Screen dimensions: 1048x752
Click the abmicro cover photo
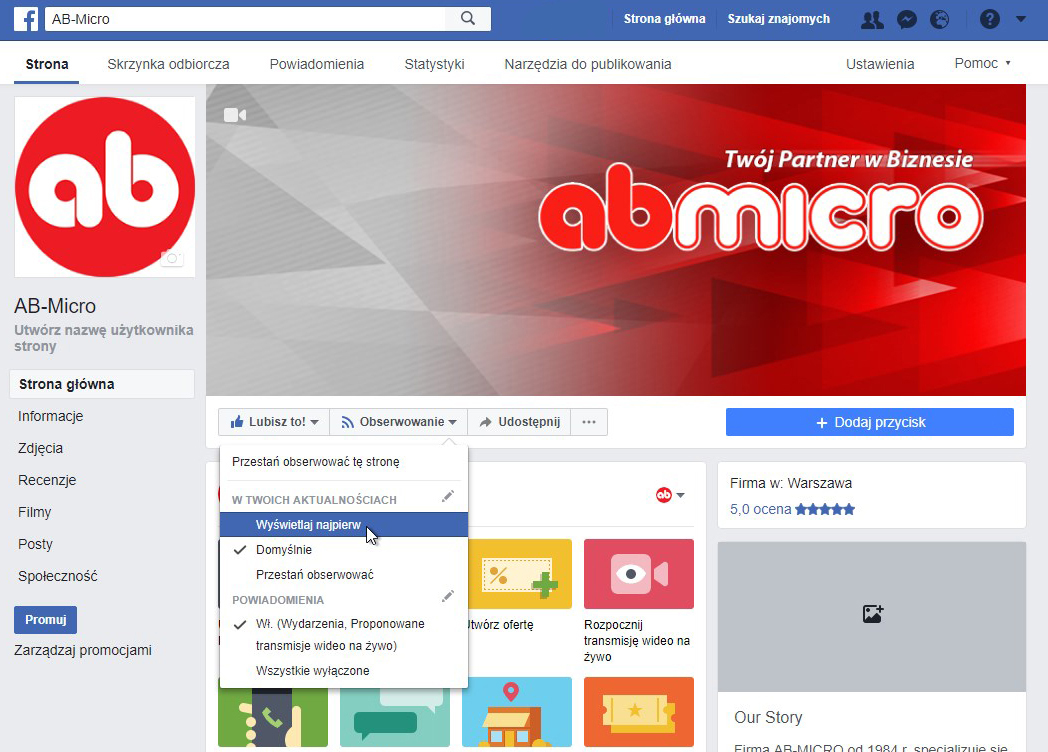(x=616, y=240)
